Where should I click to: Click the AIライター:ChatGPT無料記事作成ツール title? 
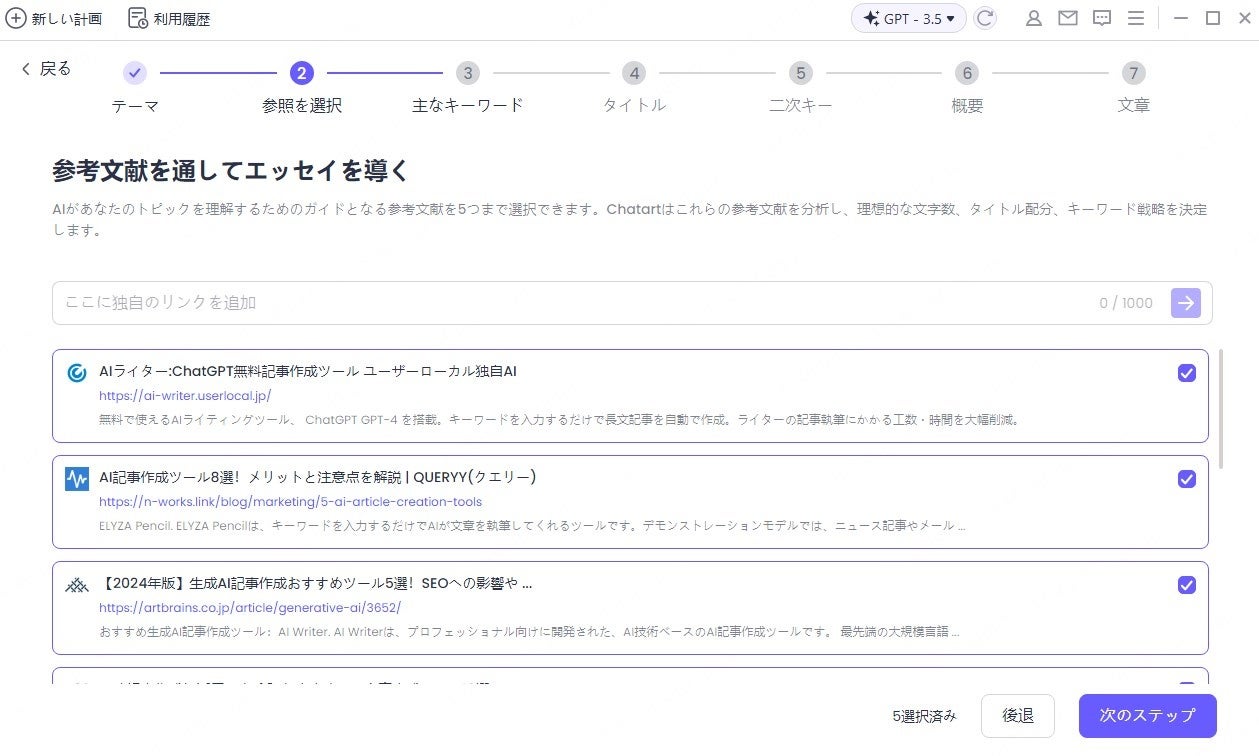tap(308, 371)
